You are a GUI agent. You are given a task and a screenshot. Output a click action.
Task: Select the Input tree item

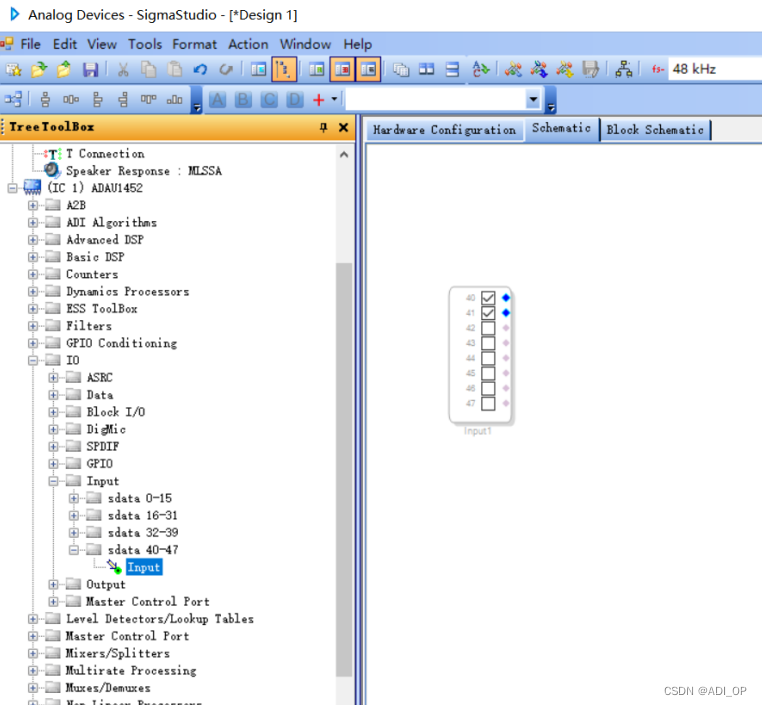pyautogui.click(x=144, y=567)
